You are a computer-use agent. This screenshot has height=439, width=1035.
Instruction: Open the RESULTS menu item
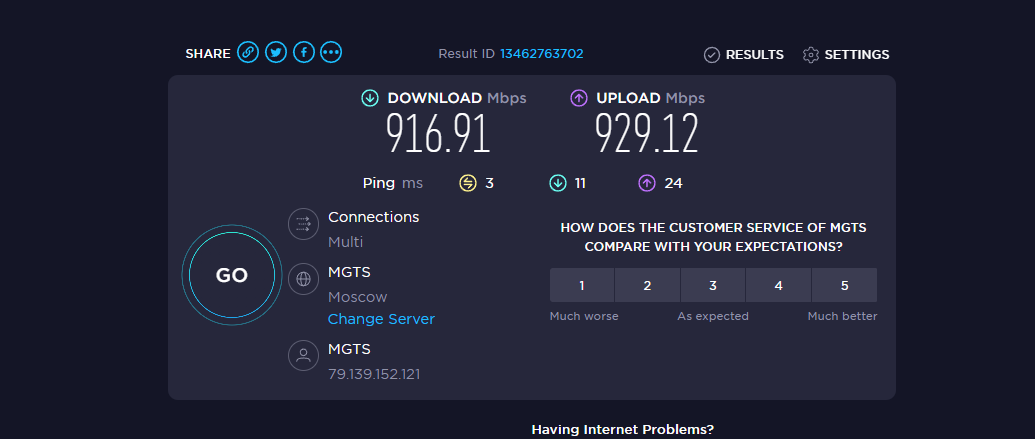[x=754, y=55]
